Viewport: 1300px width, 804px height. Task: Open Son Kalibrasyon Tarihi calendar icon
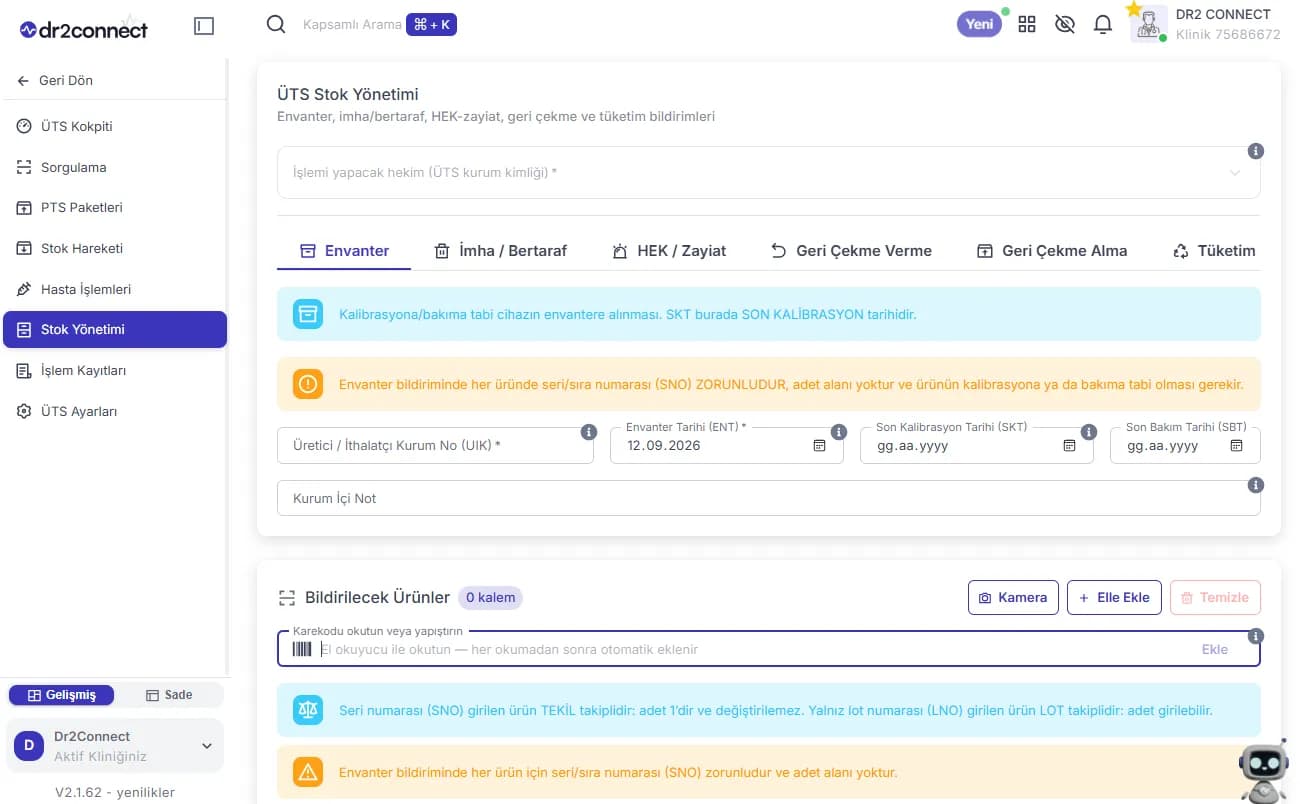[x=1069, y=446]
